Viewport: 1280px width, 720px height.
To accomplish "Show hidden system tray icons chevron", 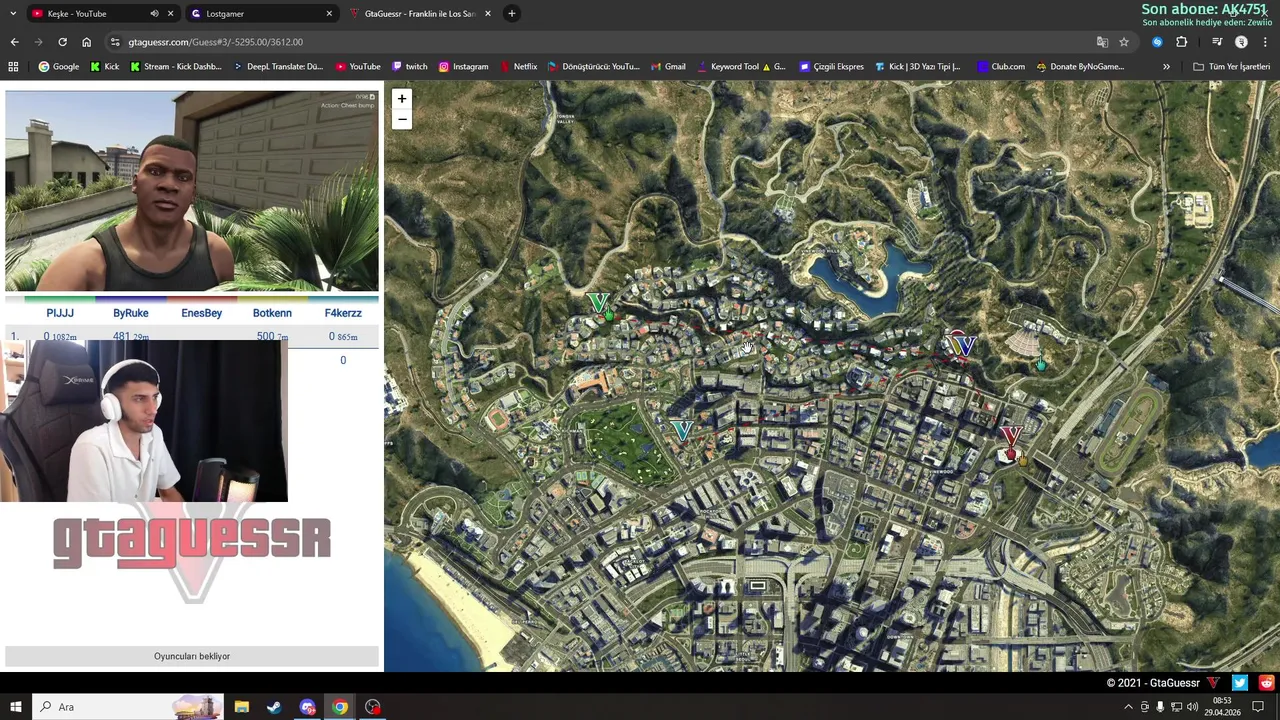I will [x=1128, y=707].
